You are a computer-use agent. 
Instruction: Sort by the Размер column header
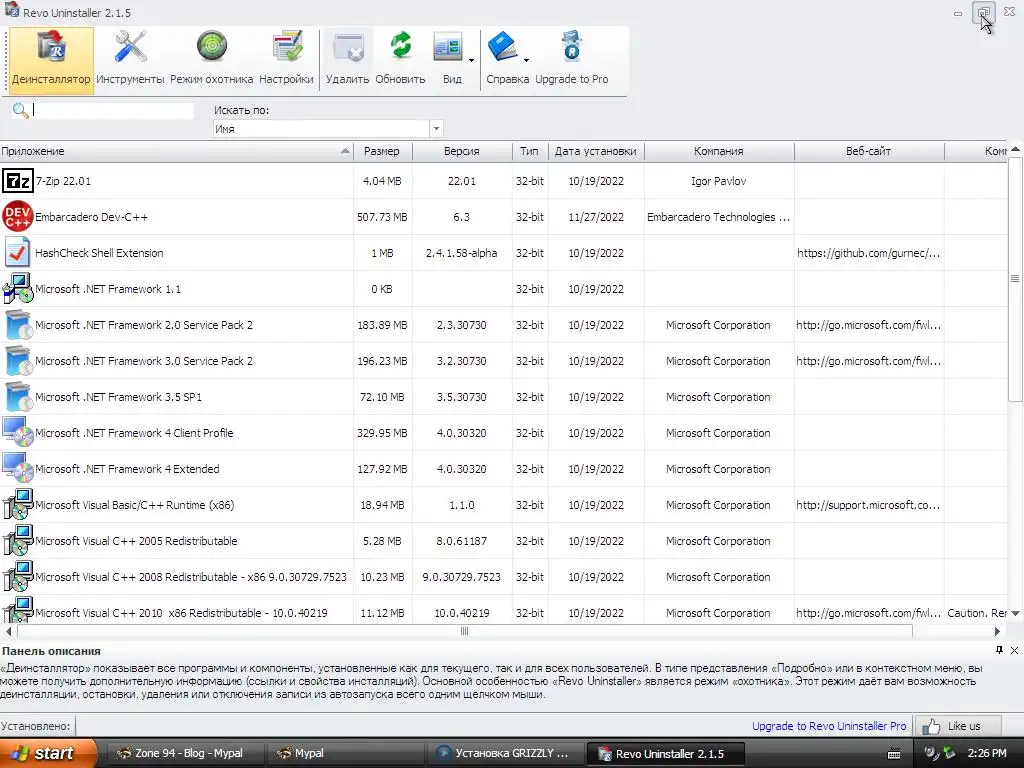[x=382, y=151]
